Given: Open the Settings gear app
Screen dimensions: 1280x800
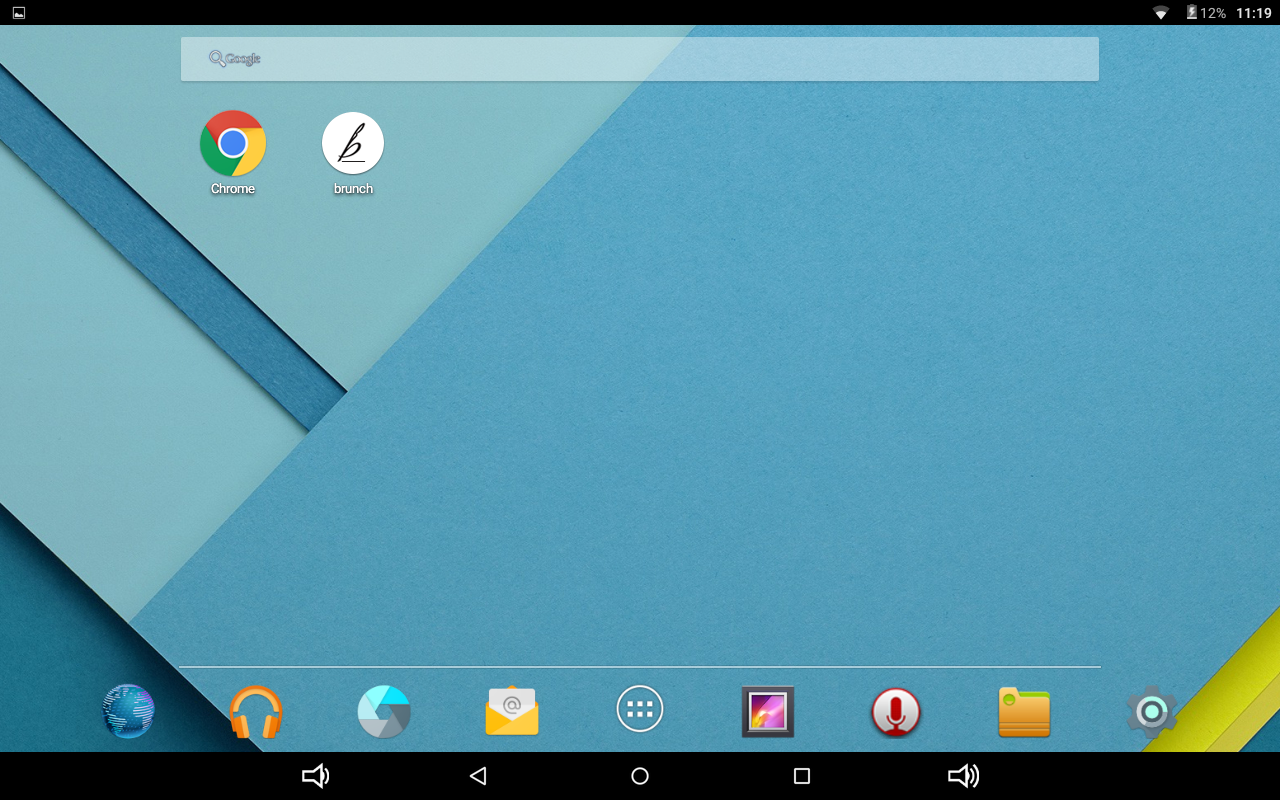Looking at the screenshot, I should pos(1151,711).
